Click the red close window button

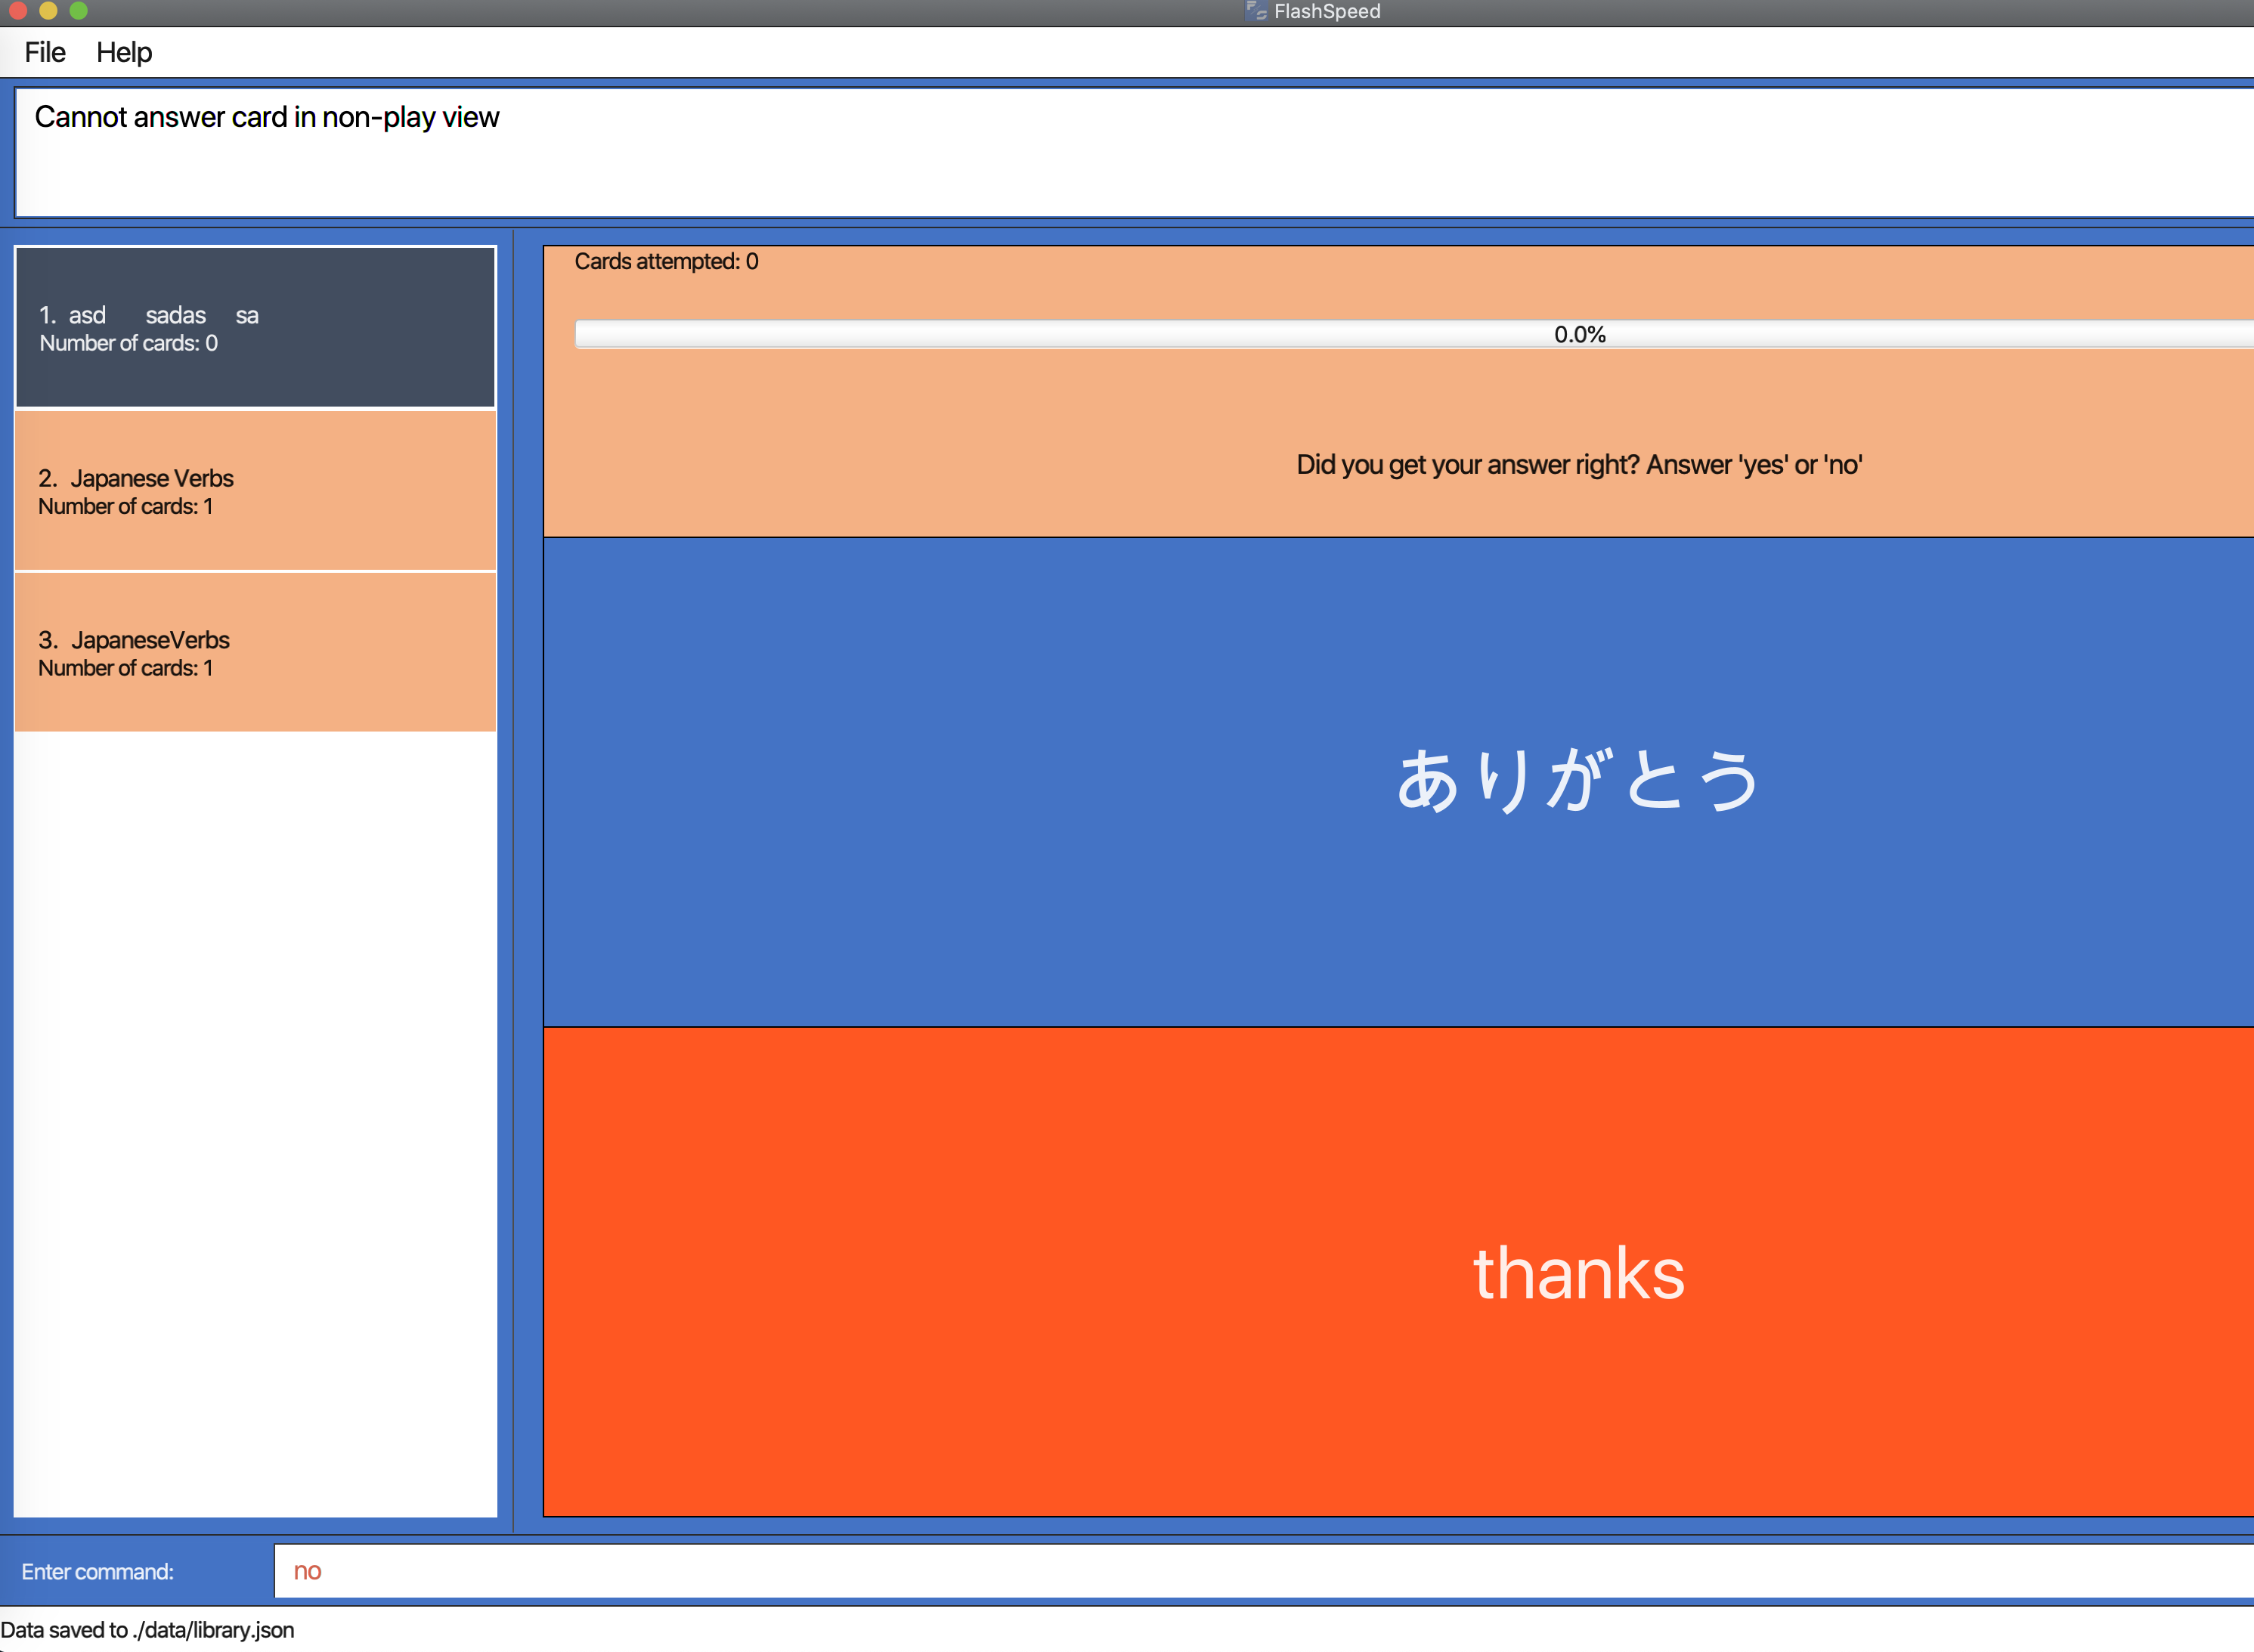[17, 11]
